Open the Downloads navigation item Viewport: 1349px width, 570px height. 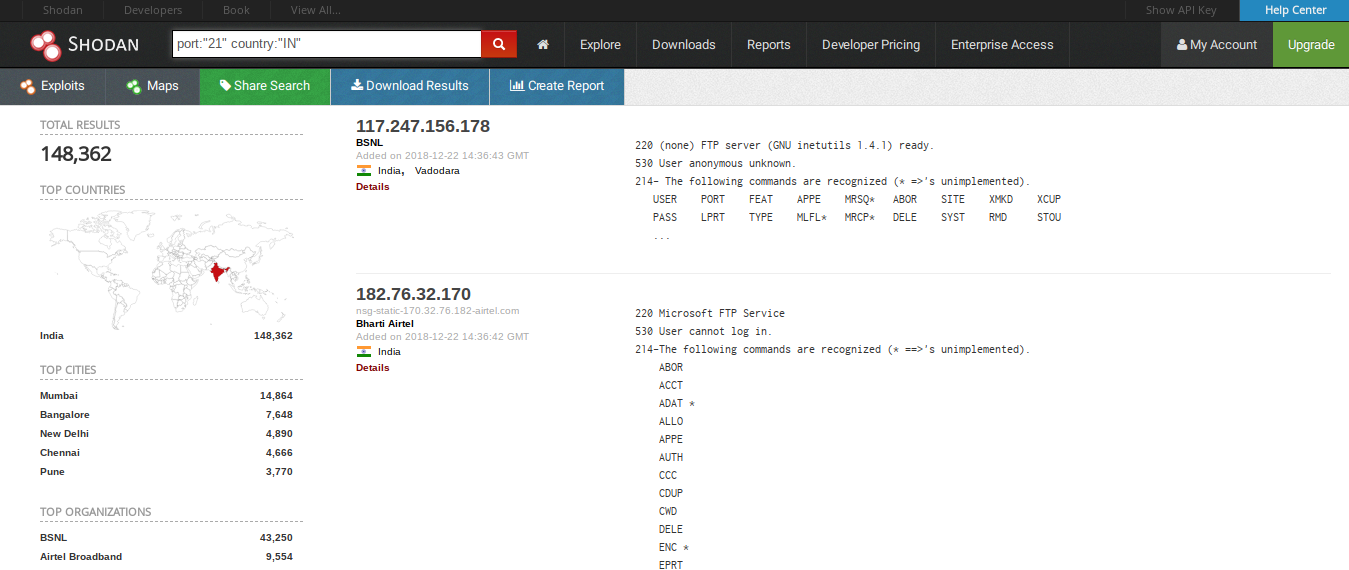[683, 44]
